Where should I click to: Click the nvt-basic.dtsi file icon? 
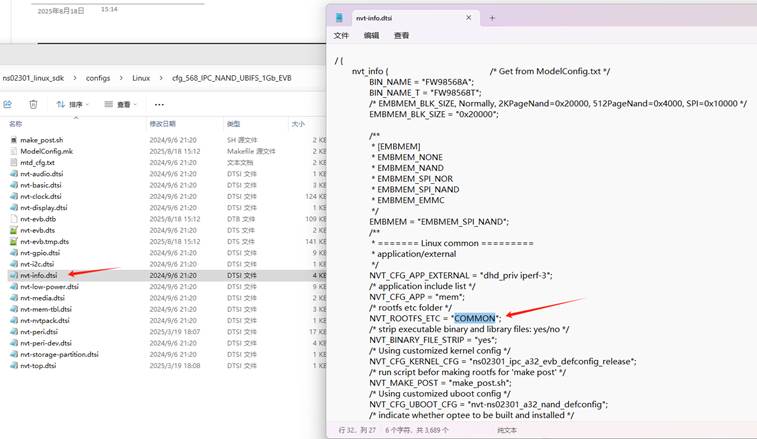(14, 185)
